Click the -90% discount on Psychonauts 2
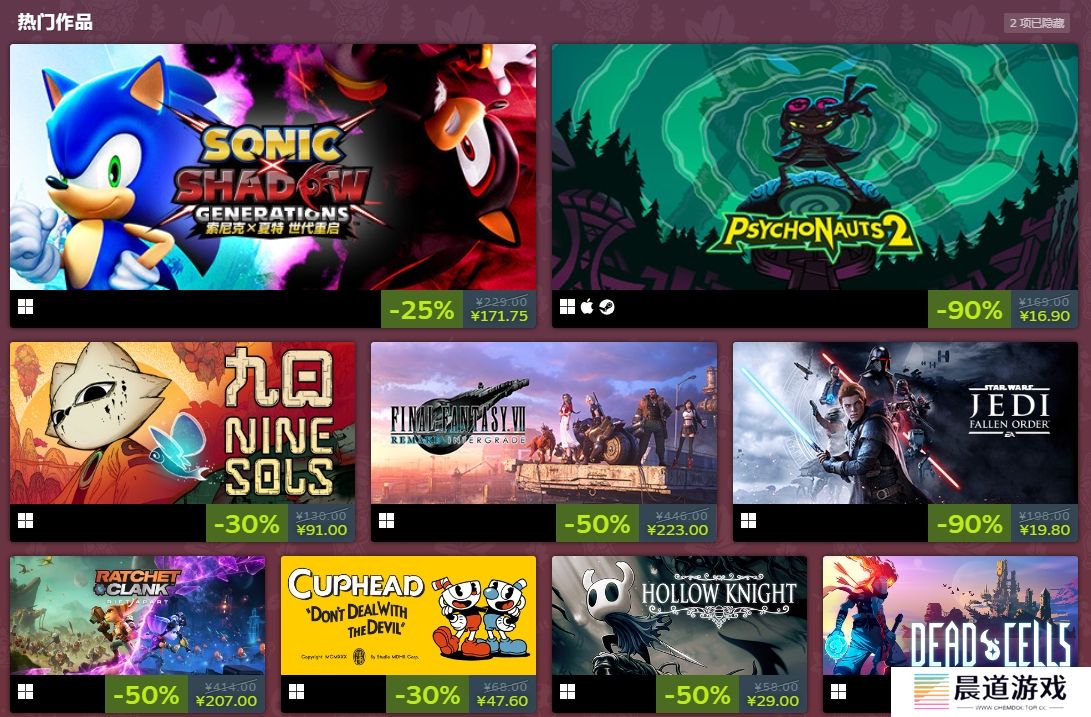The image size is (1091, 717). [x=970, y=310]
